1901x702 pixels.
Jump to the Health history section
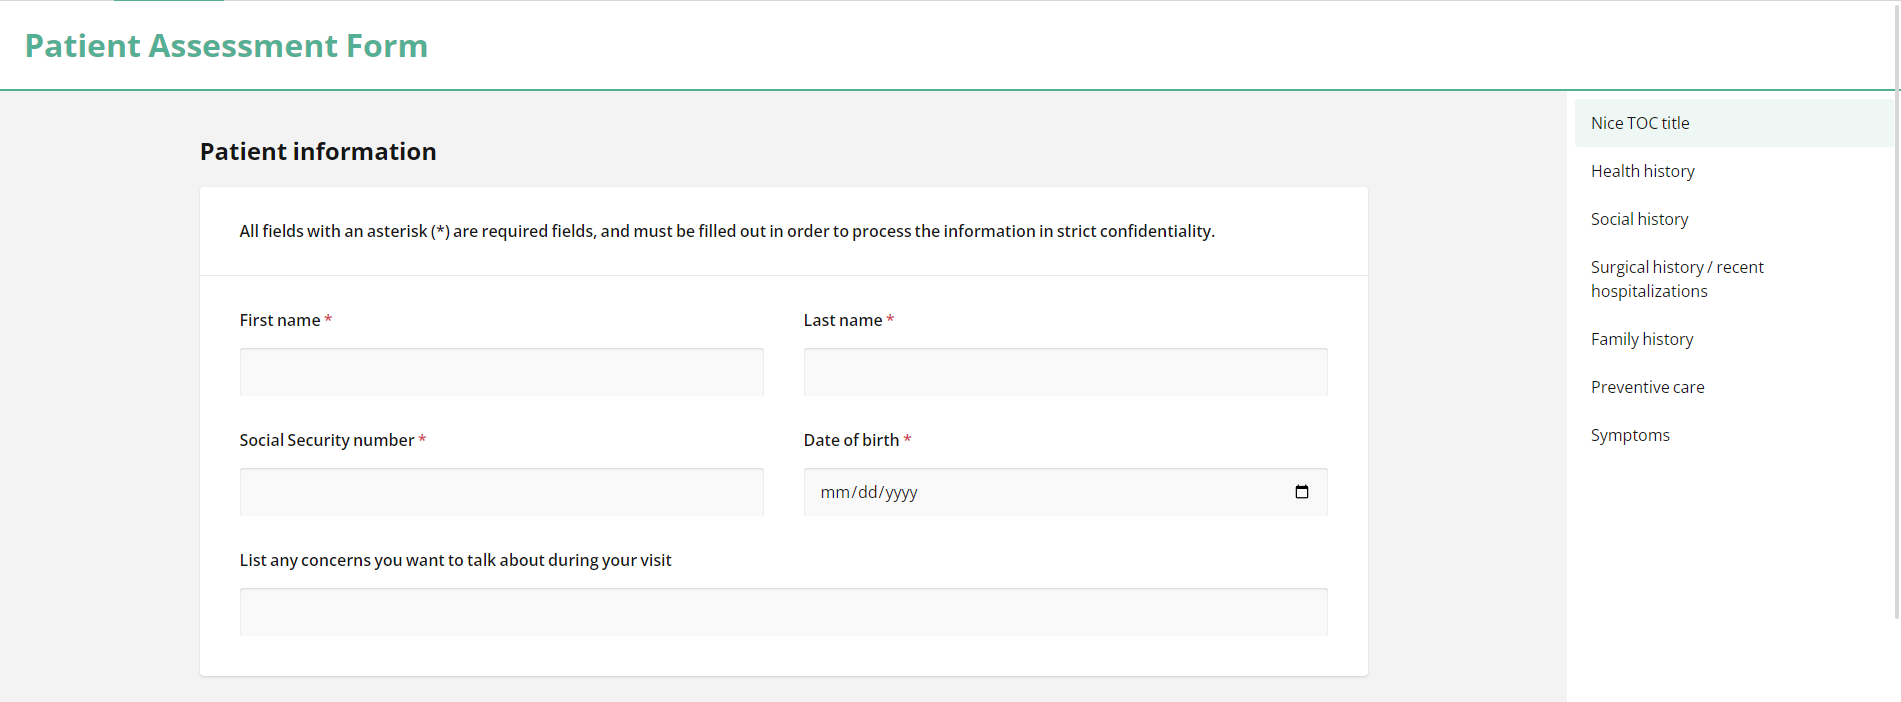coord(1642,170)
